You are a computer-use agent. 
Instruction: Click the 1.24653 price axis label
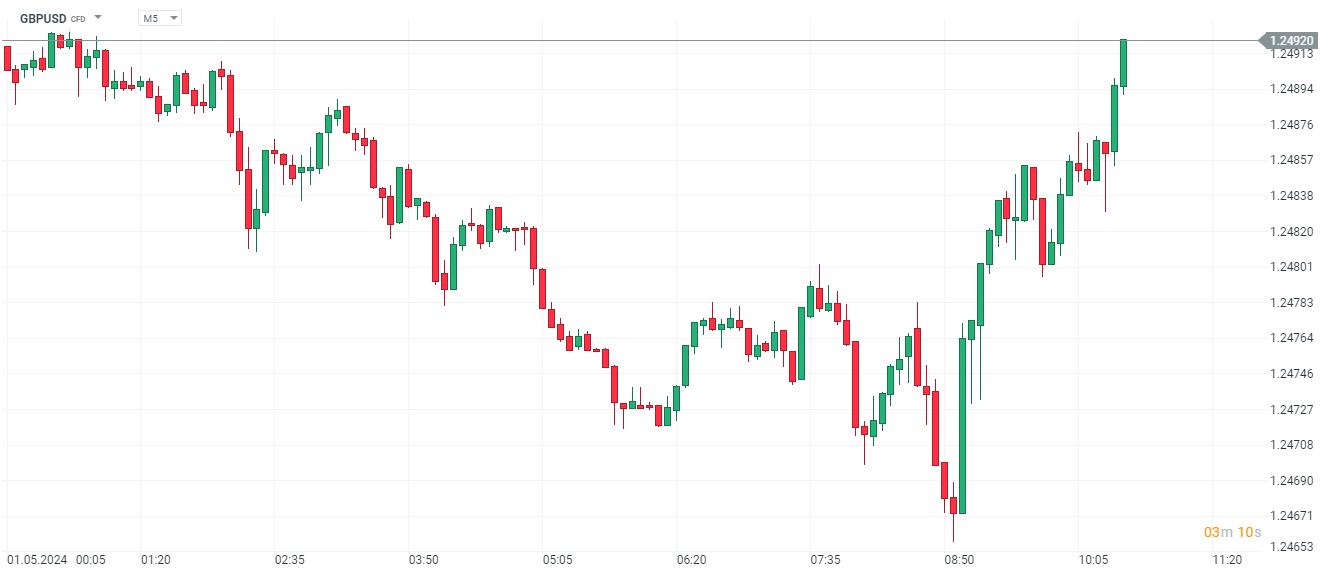pyautogui.click(x=1291, y=547)
